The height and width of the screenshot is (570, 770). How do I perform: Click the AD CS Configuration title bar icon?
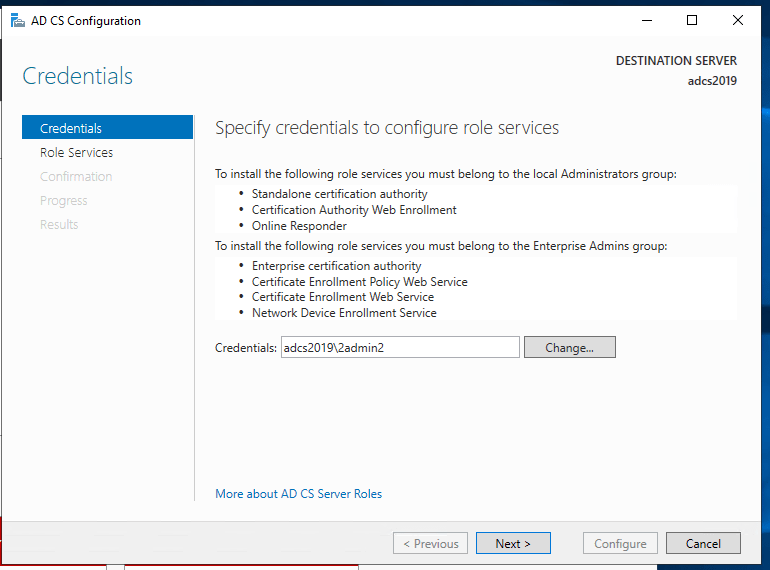17,21
